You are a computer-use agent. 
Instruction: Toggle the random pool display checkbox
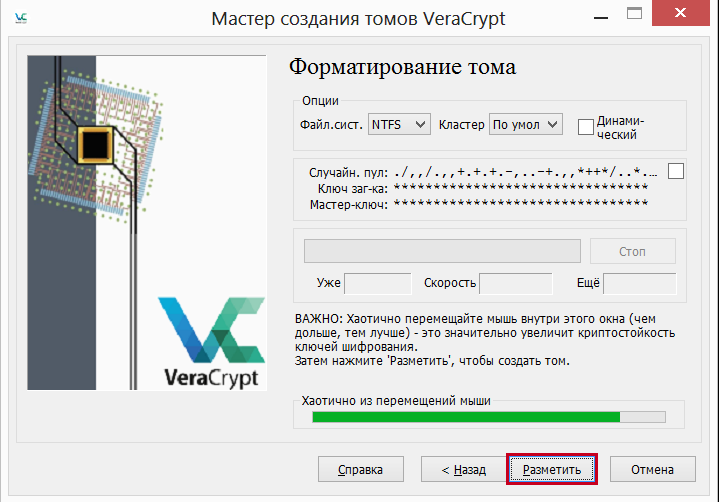675,171
